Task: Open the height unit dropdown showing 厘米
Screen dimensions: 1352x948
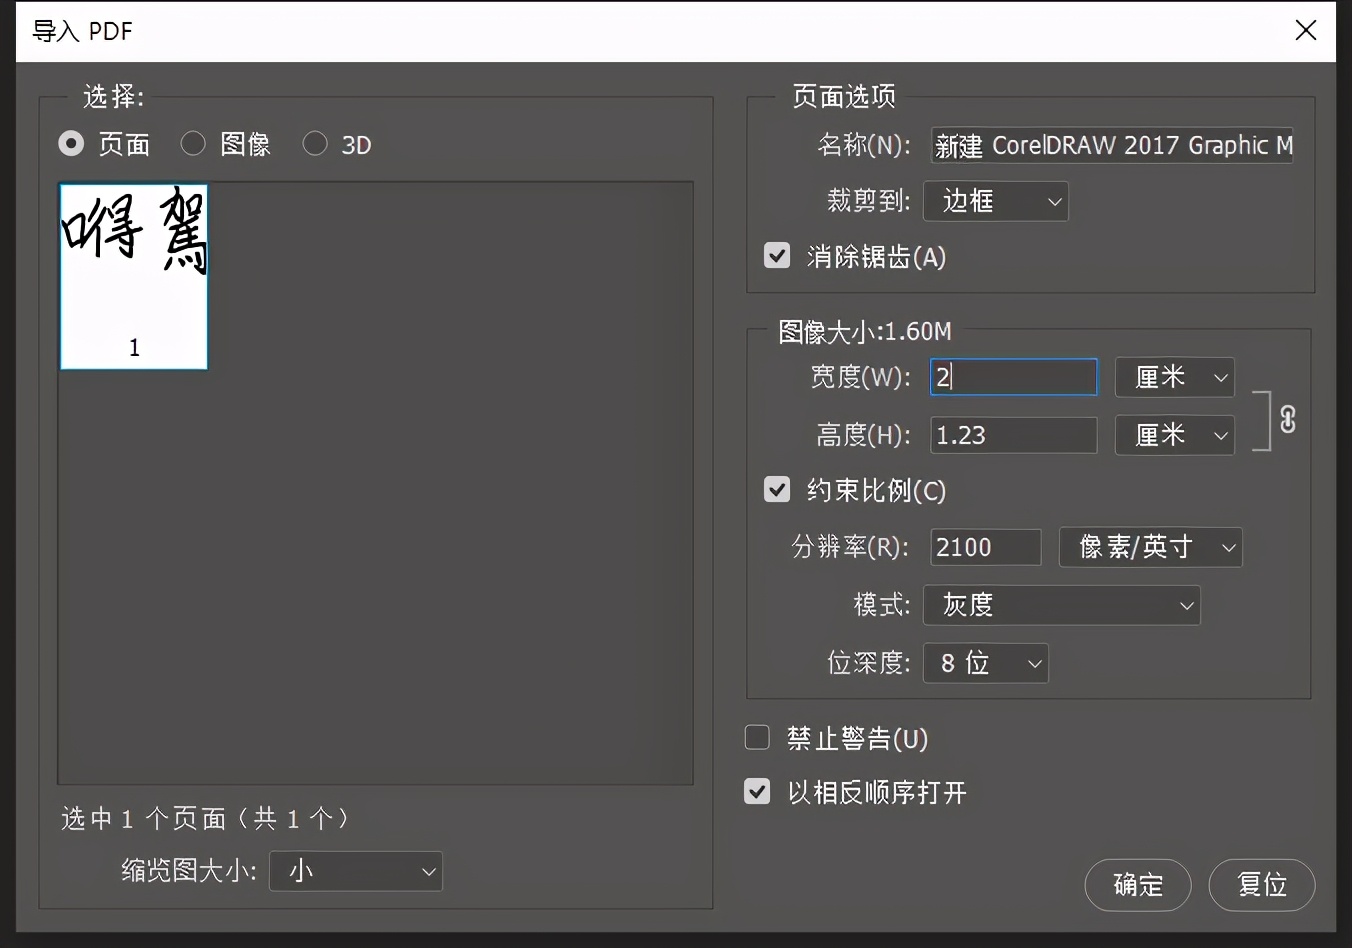Action: tap(1175, 435)
